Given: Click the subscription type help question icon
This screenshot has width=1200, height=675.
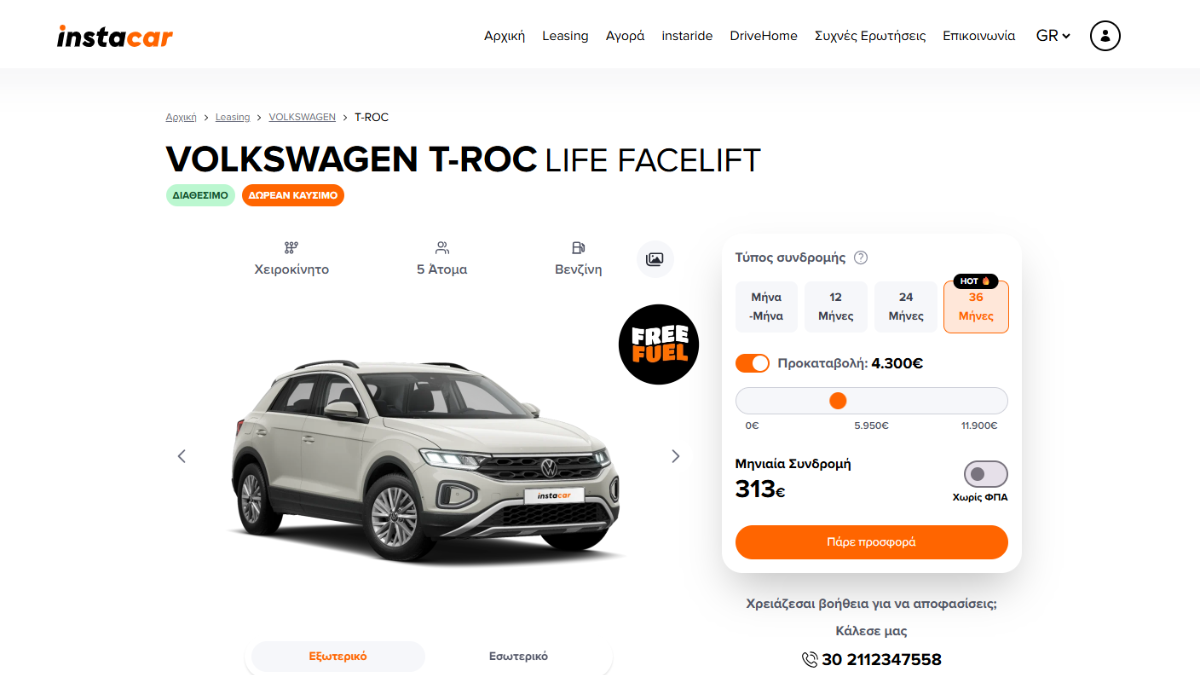Looking at the screenshot, I should (x=861, y=257).
